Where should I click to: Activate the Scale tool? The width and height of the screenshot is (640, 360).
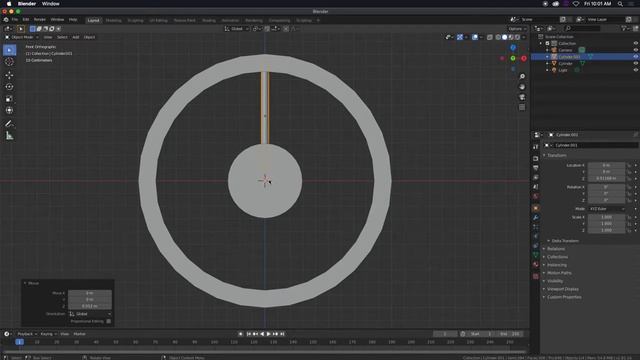(9, 98)
